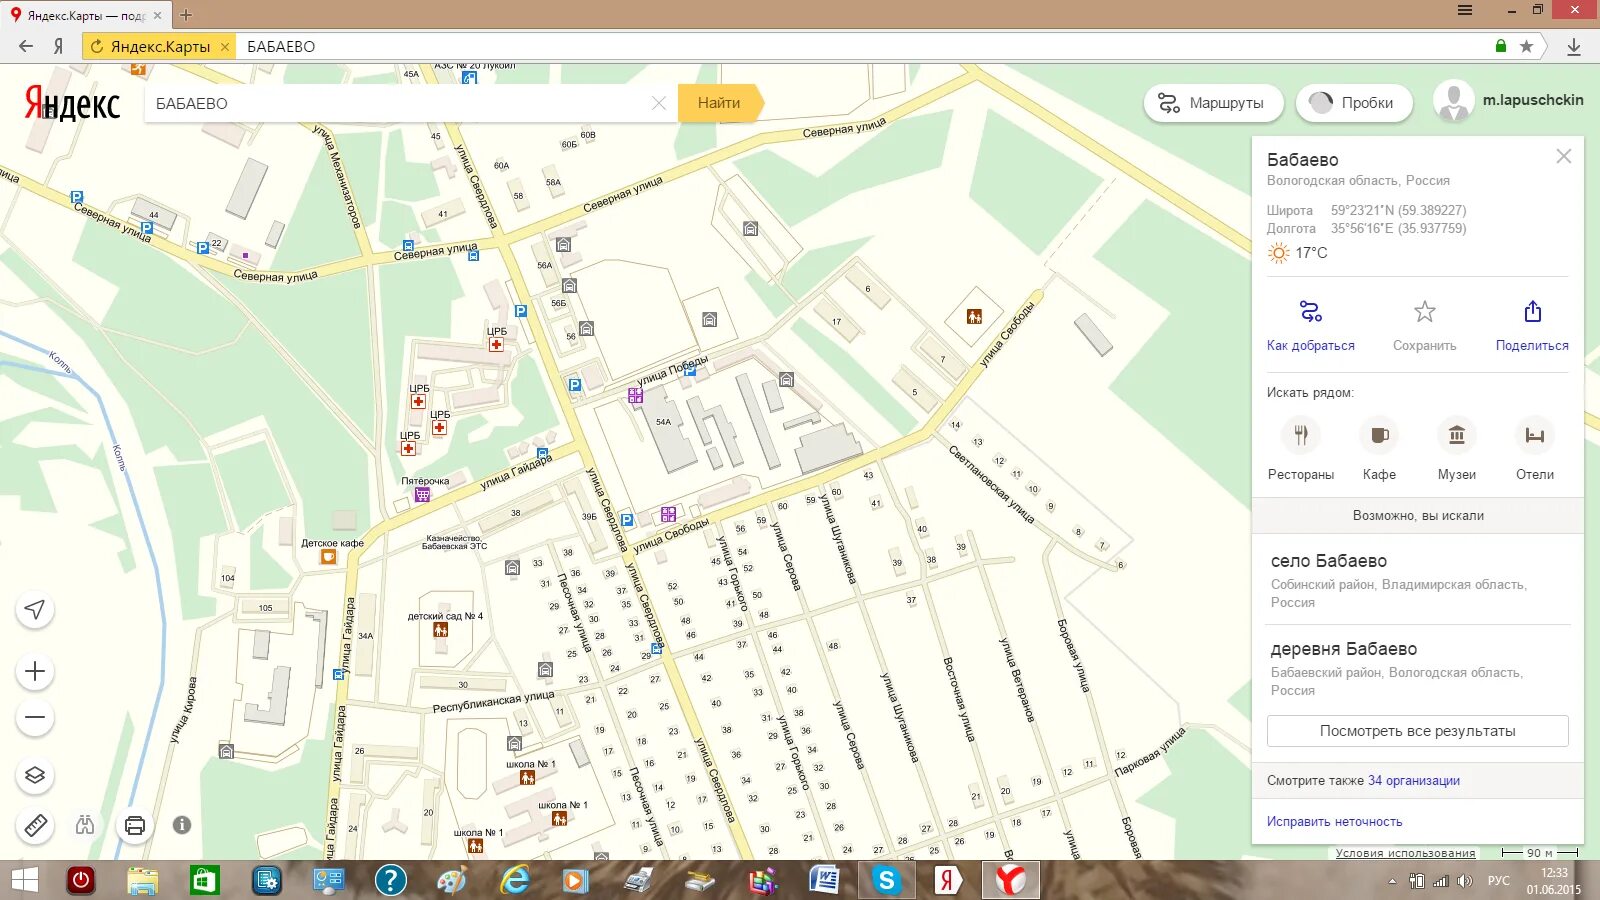
Task: Zoom in the map with plus button
Action: (35, 671)
